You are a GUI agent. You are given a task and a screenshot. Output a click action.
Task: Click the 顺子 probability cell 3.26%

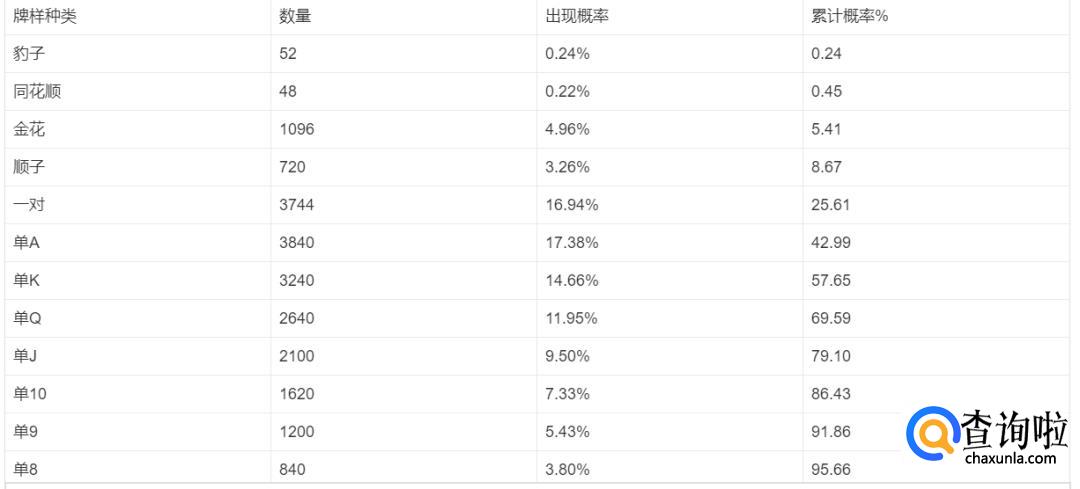point(567,167)
